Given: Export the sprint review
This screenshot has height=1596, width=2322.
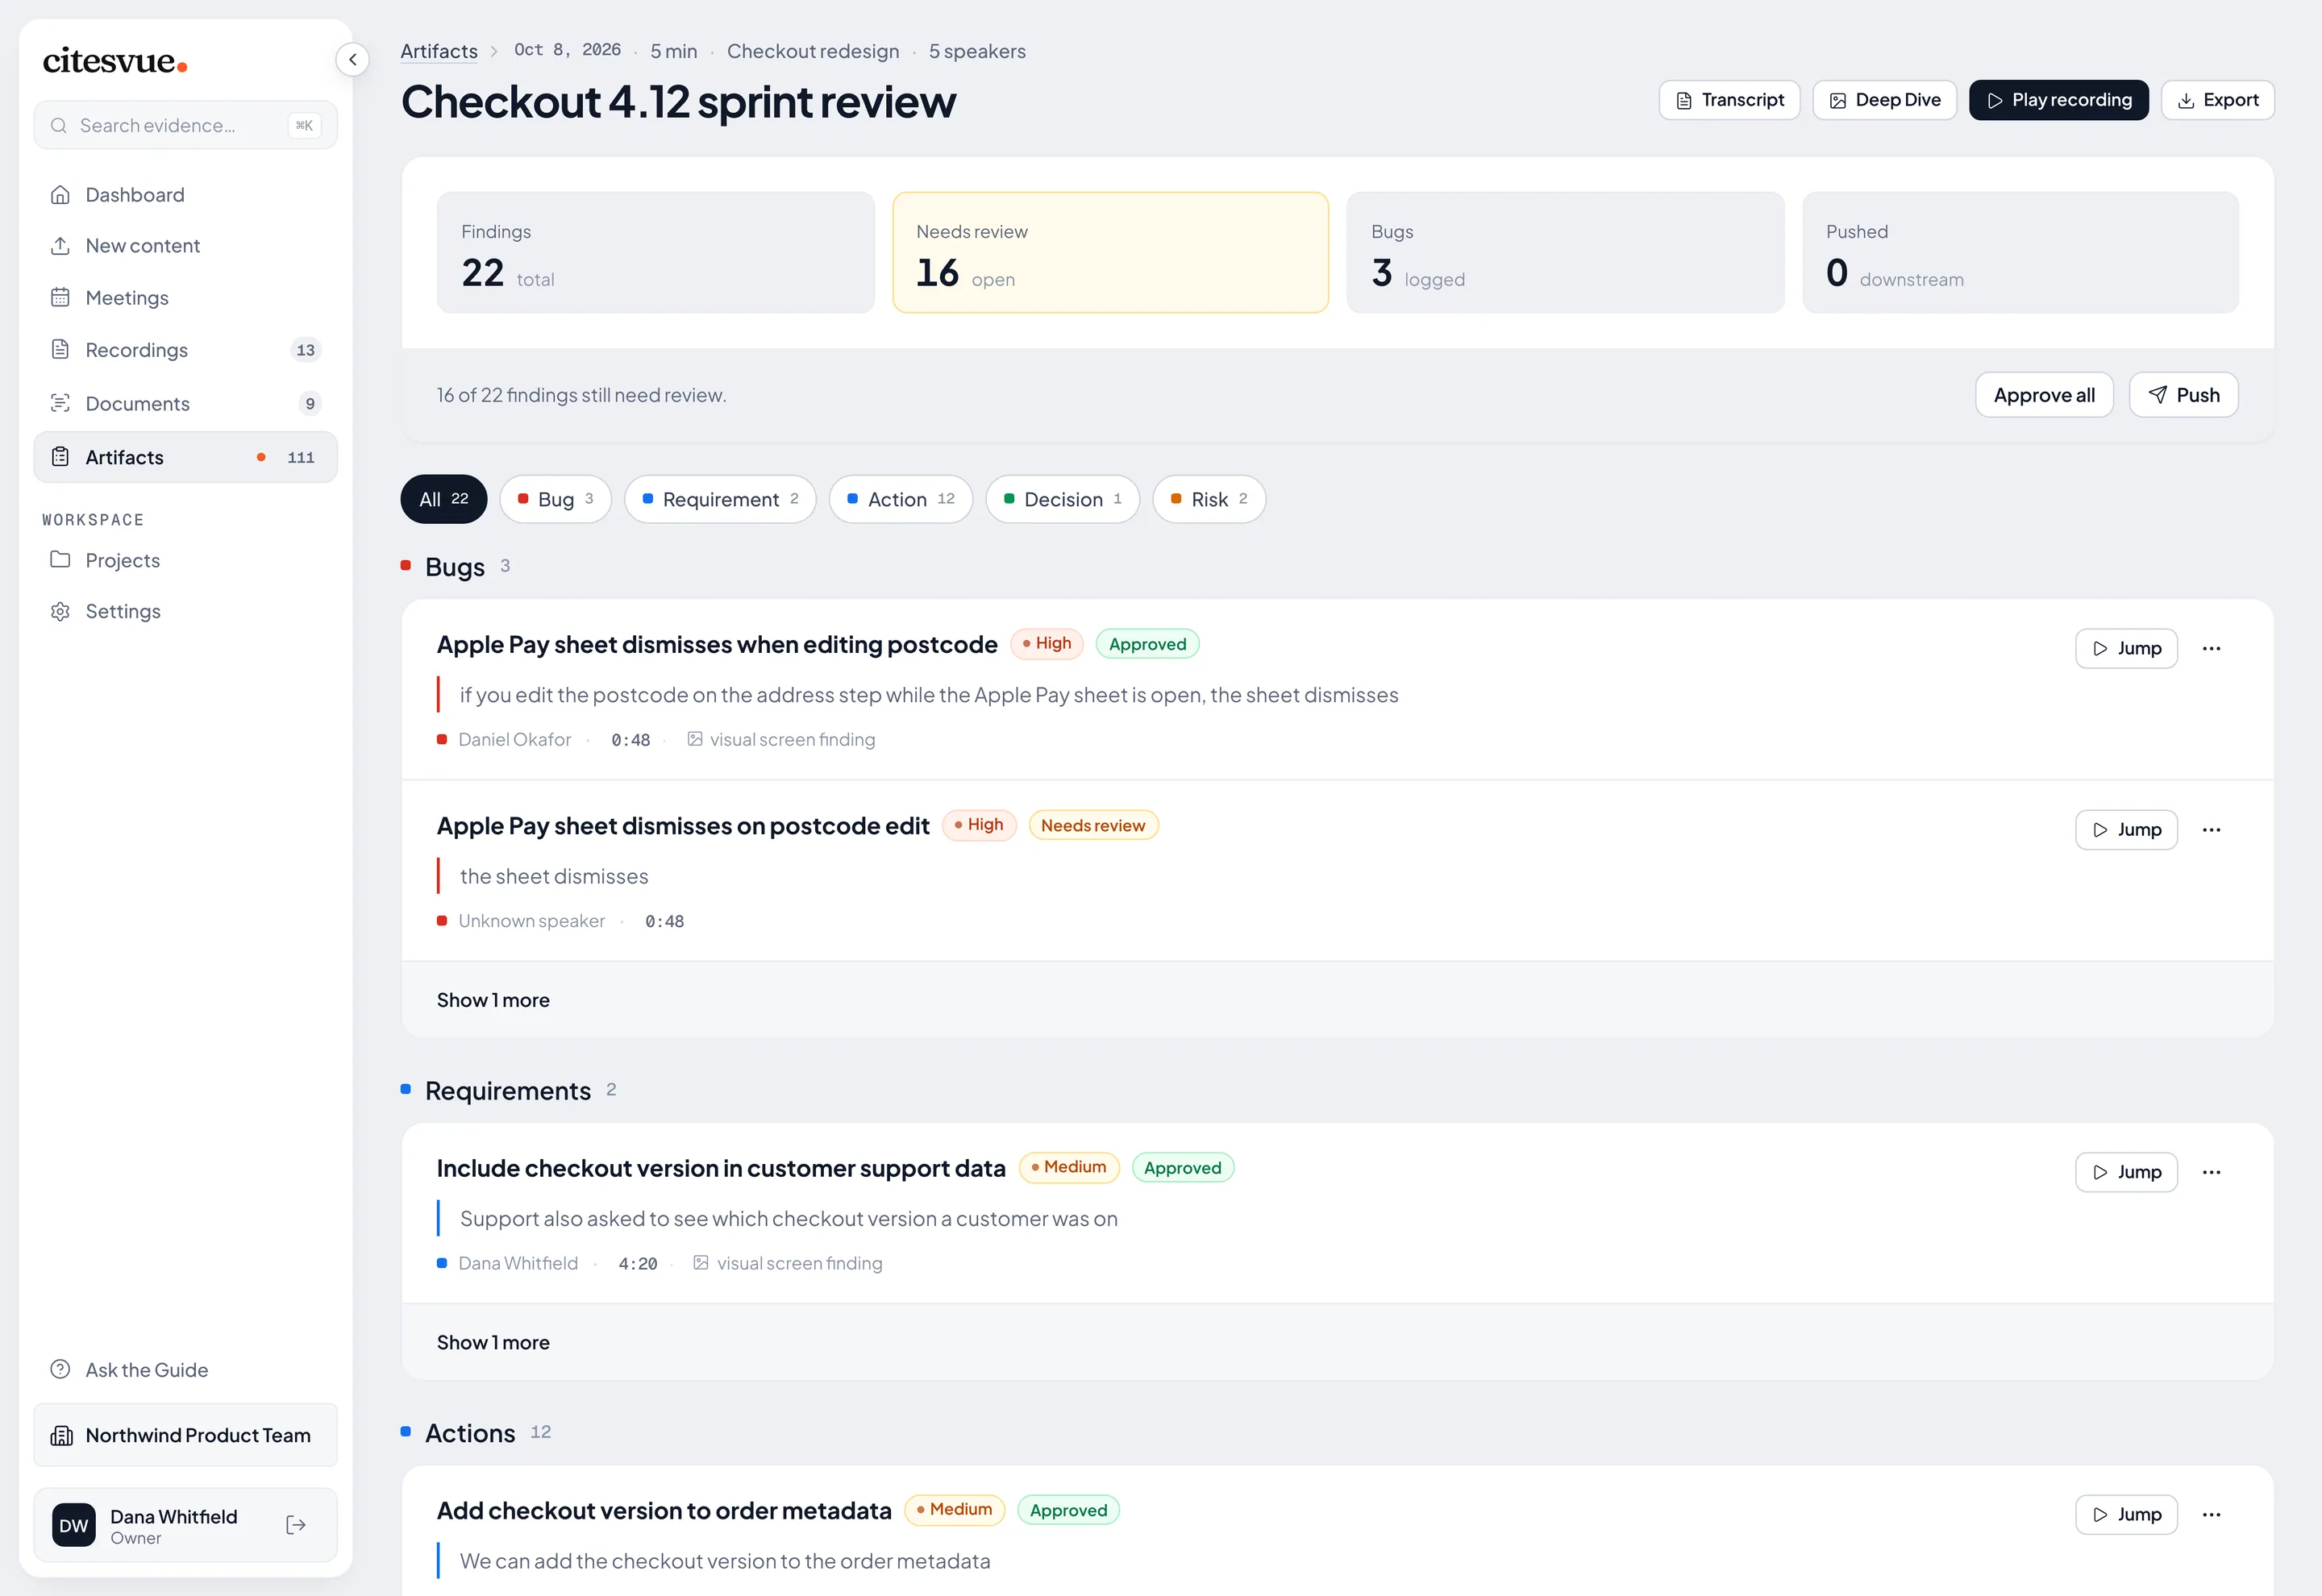Looking at the screenshot, I should [x=2217, y=100].
